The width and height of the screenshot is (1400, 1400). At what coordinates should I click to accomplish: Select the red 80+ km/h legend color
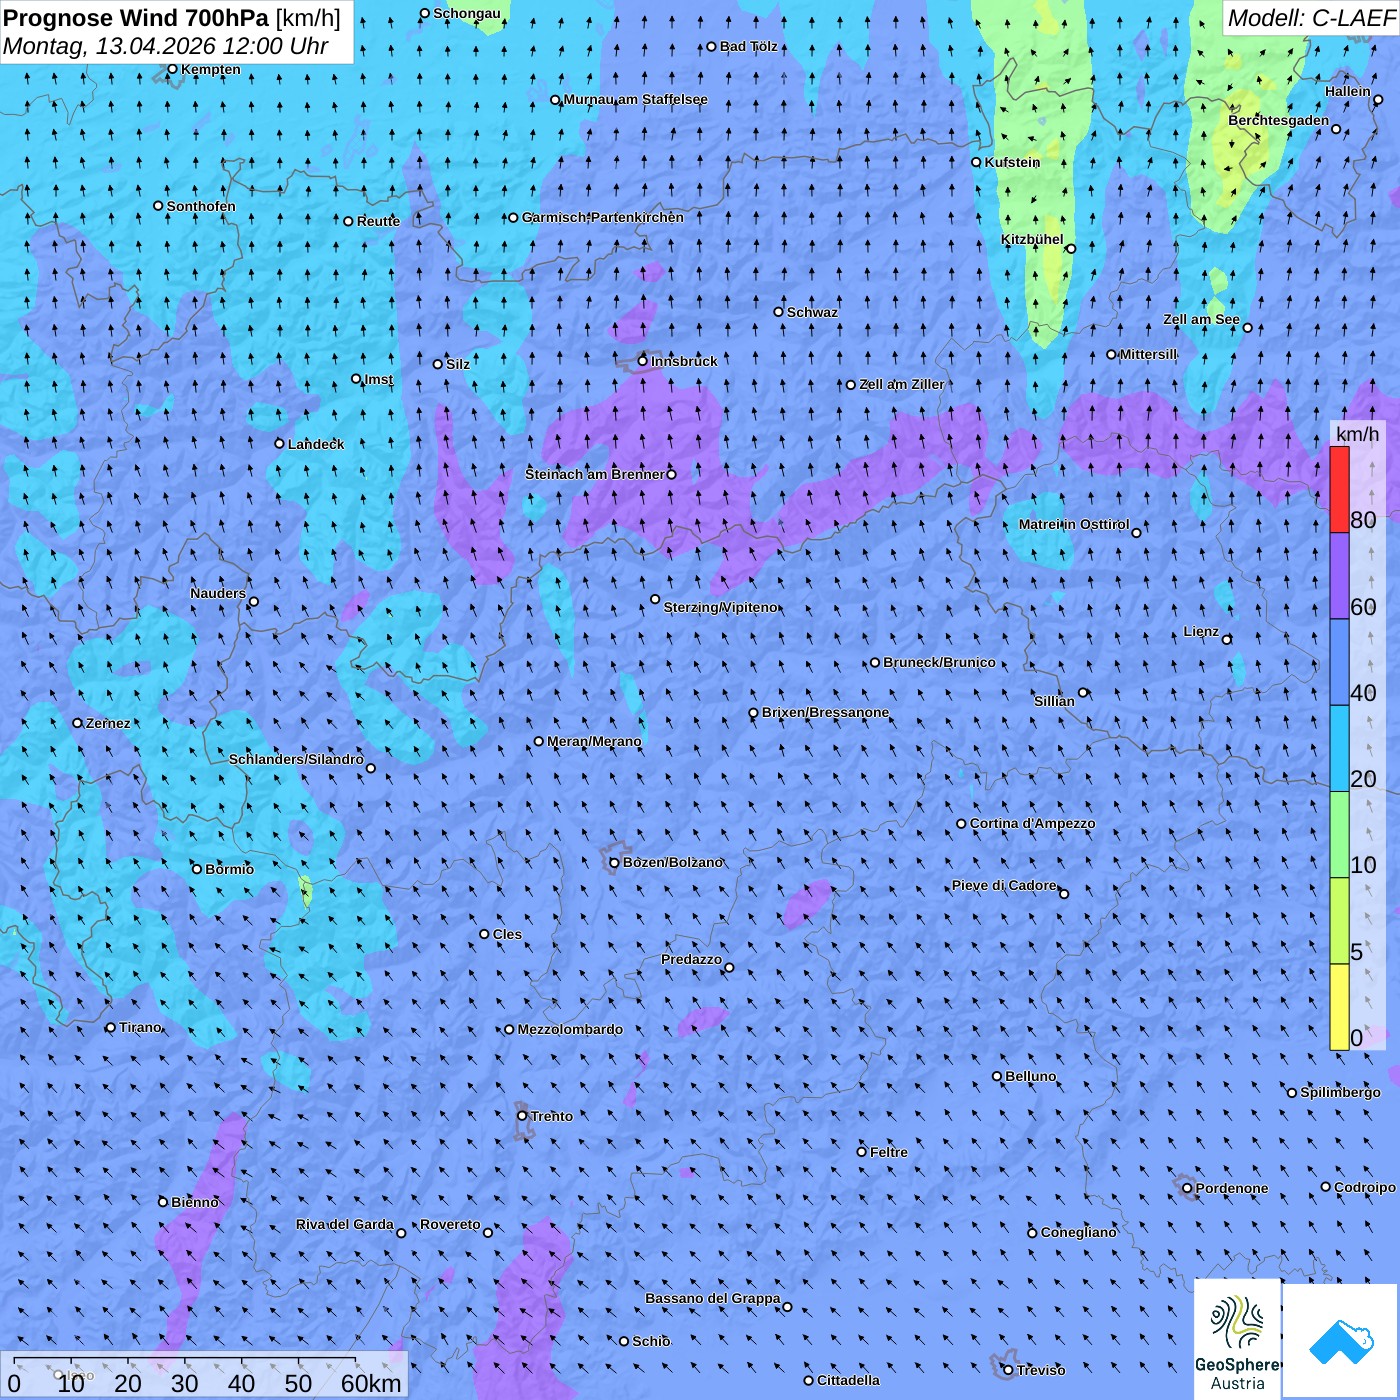1339,489
